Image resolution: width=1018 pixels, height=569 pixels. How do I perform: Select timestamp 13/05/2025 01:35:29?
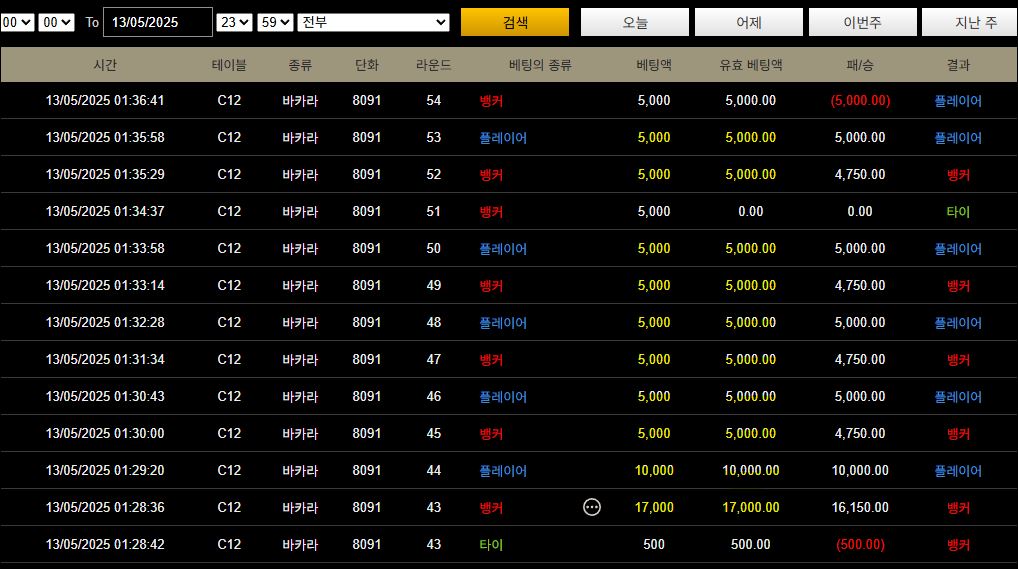coord(105,174)
